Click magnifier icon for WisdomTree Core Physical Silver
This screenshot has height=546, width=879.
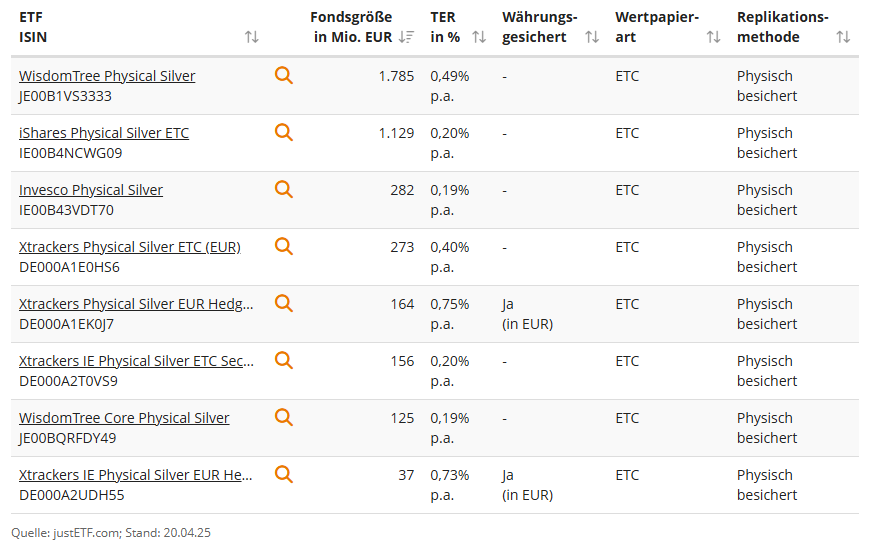click(x=284, y=417)
